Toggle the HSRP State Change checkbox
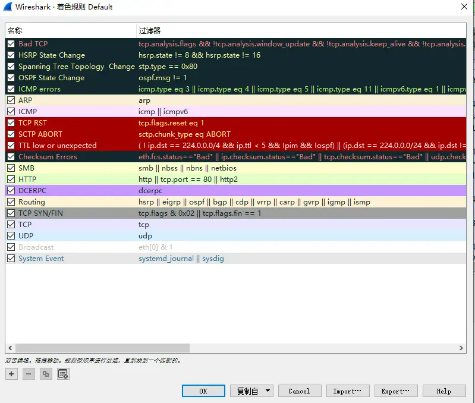Image resolution: width=475 pixels, height=403 pixels. point(11,55)
